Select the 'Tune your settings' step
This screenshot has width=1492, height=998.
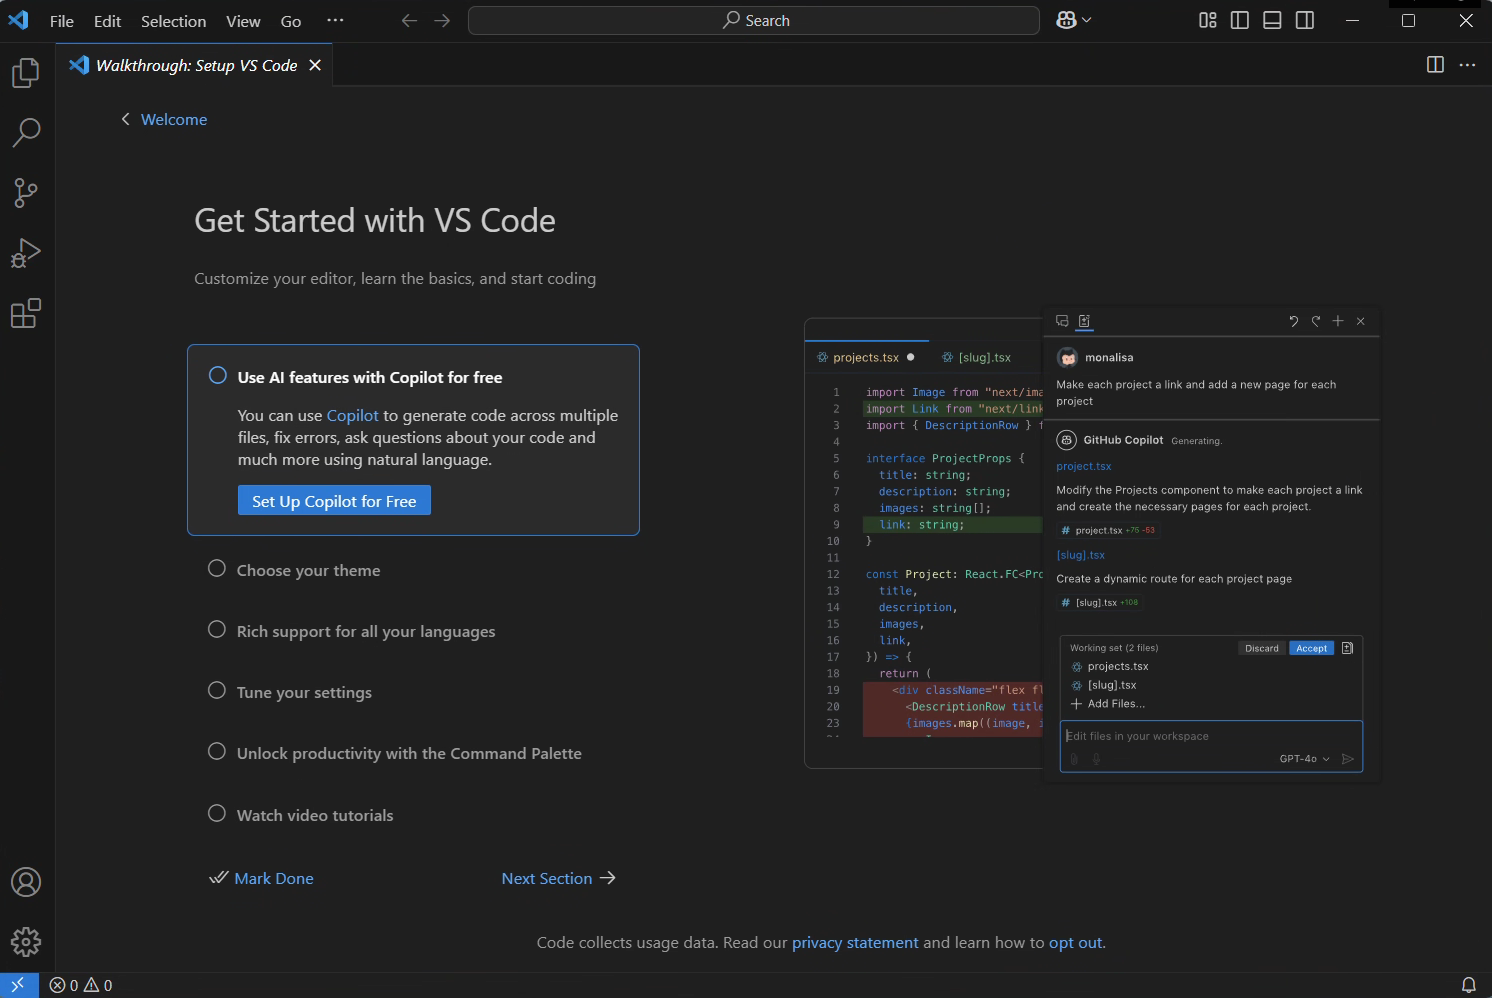click(304, 692)
